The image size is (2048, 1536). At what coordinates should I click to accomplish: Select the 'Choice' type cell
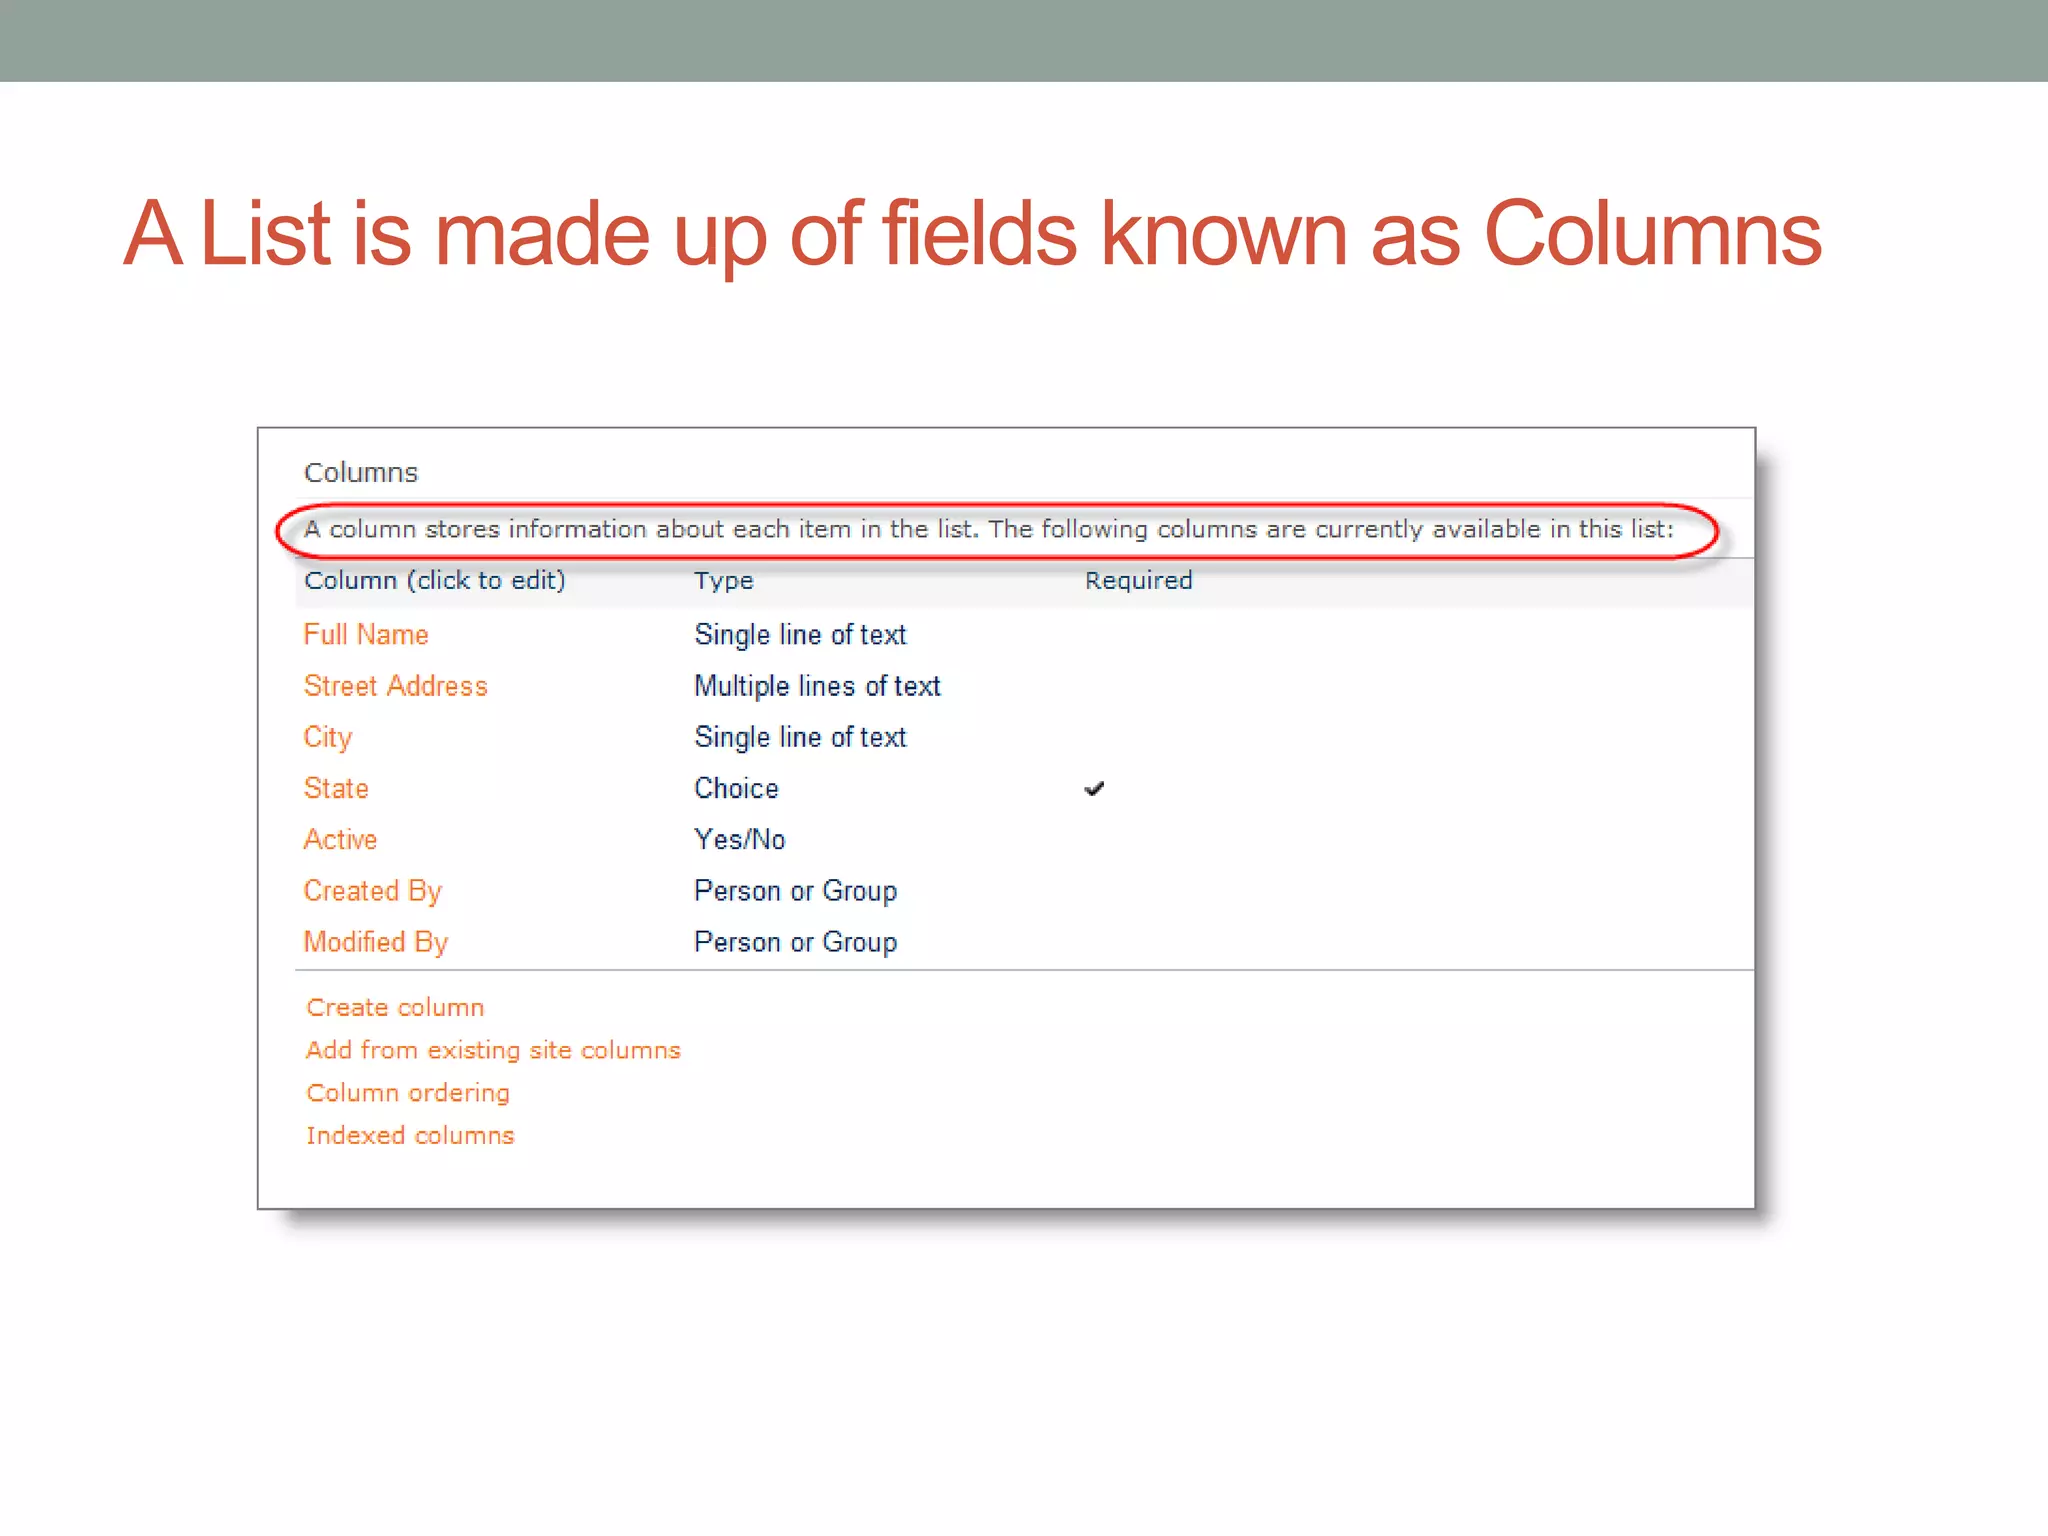pyautogui.click(x=736, y=789)
